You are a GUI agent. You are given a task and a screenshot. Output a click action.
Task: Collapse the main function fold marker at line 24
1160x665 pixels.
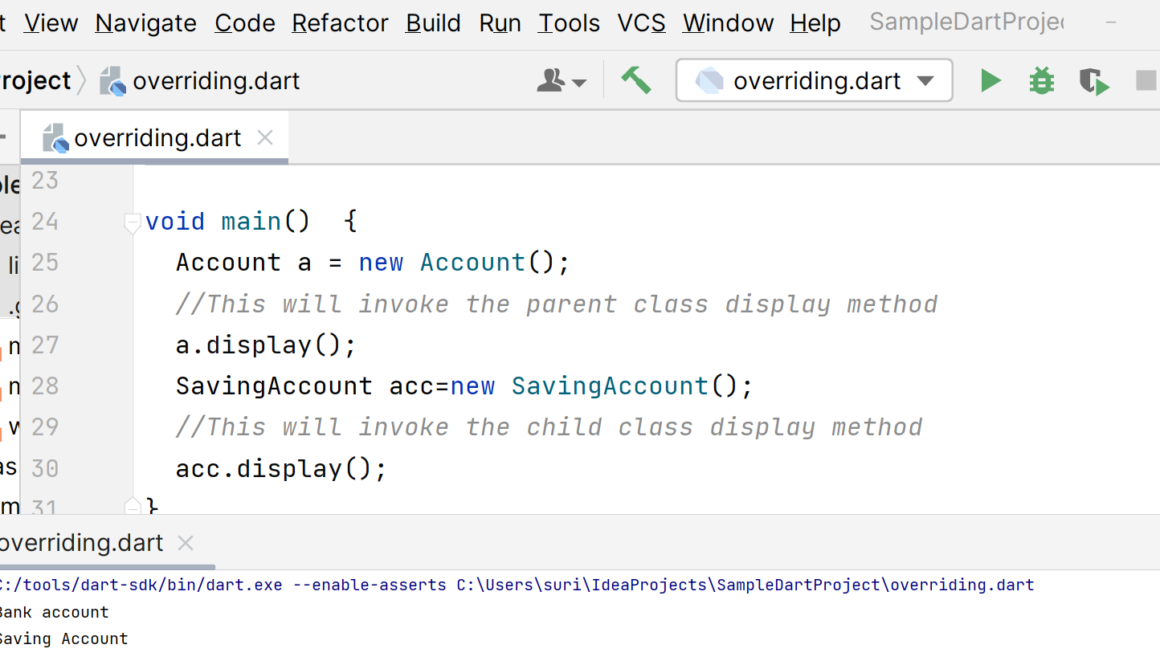[x=132, y=223]
